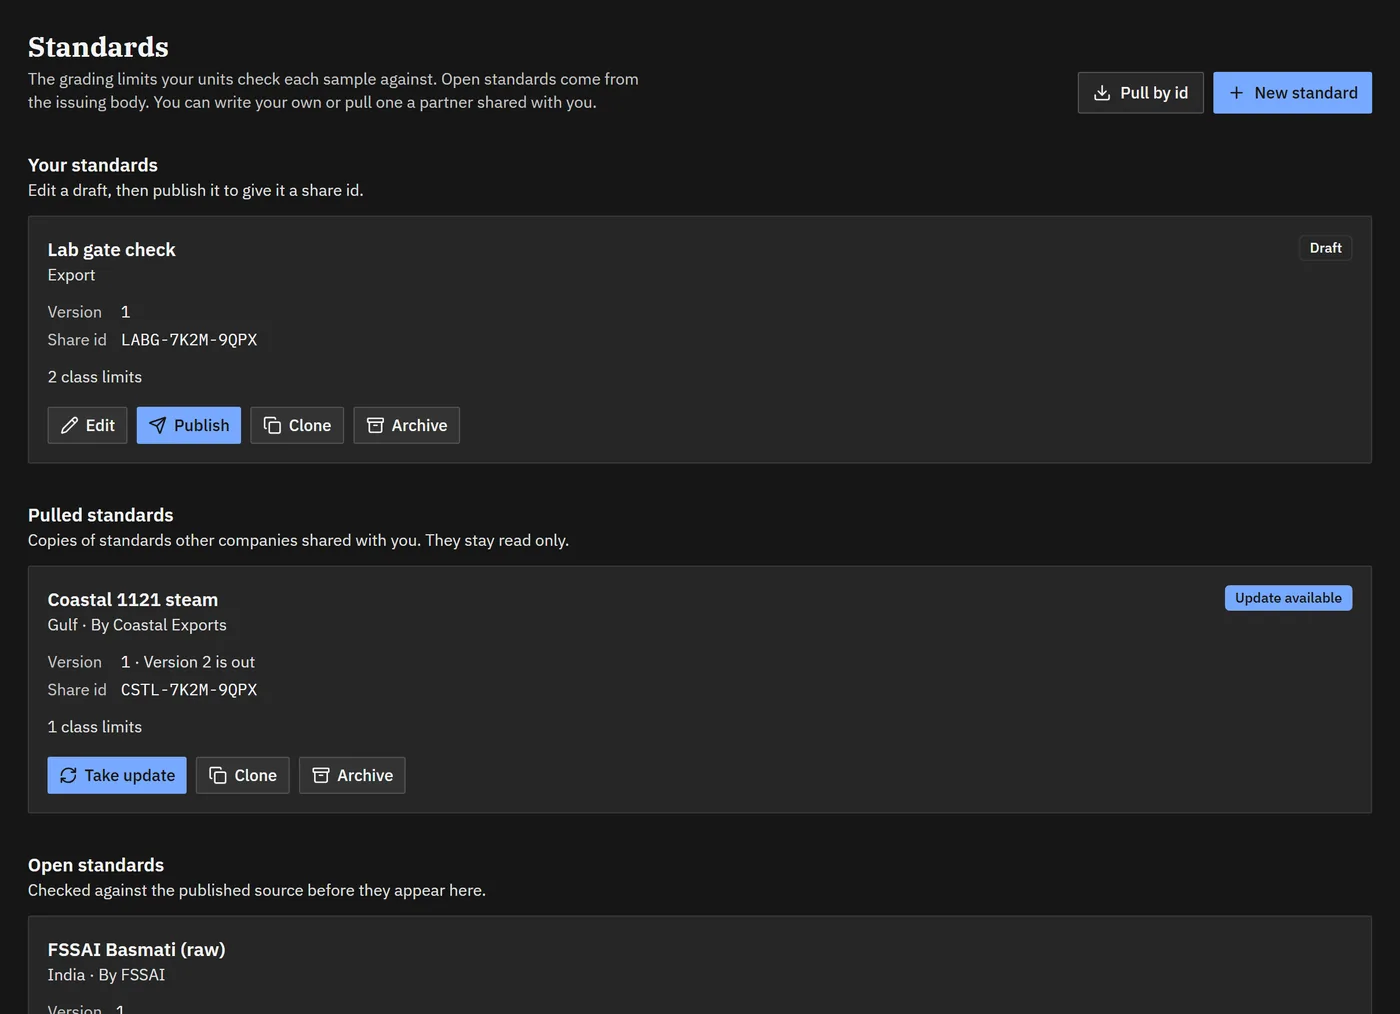Screen dimensions: 1400x1014
Task: Archive the Lab gate check standard
Action: pos(406,426)
